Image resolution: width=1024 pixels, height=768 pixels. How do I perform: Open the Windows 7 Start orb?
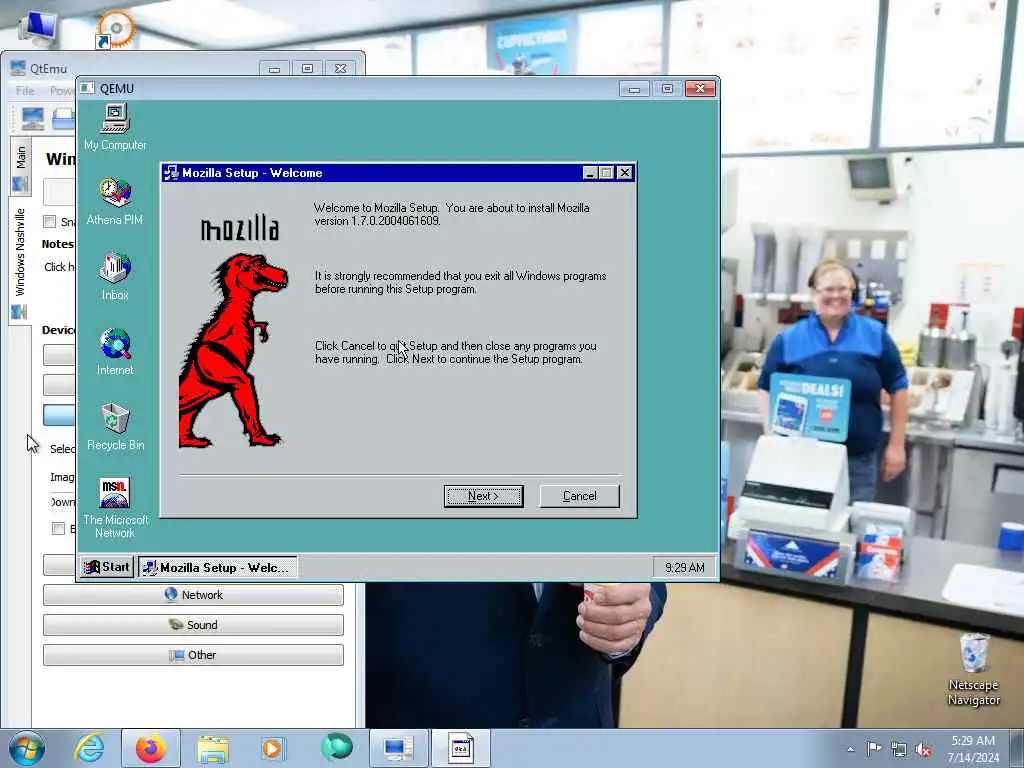pyautogui.click(x=27, y=748)
